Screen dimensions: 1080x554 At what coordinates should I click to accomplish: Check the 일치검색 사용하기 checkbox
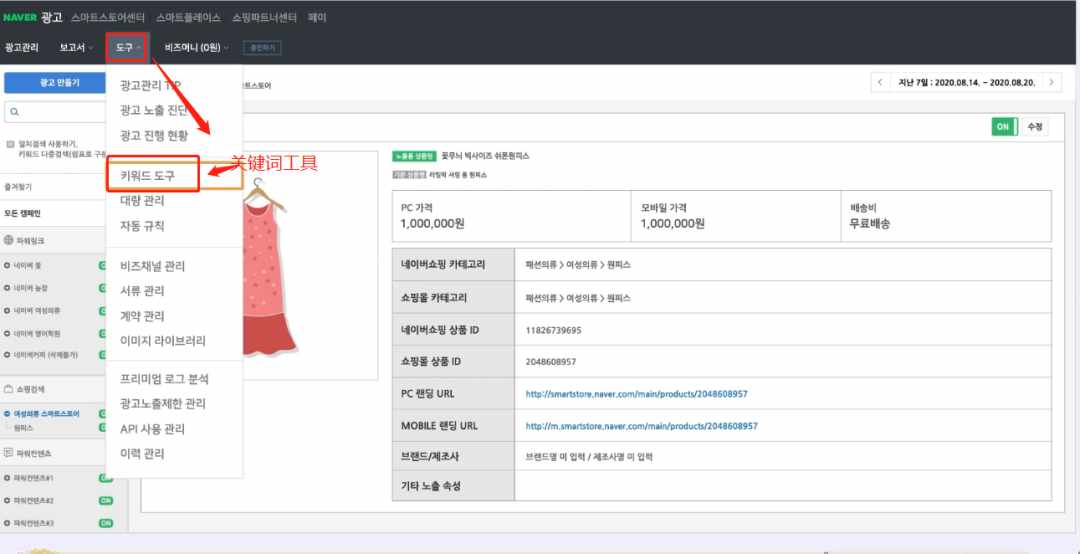tap(10, 144)
